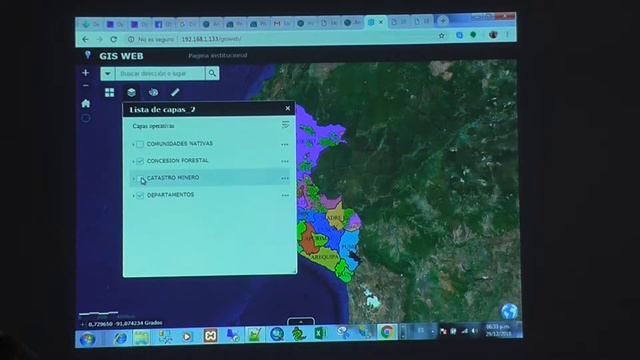Go back with browser back arrow
Image resolution: width=640 pixels, height=360 pixels.
tap(85, 39)
